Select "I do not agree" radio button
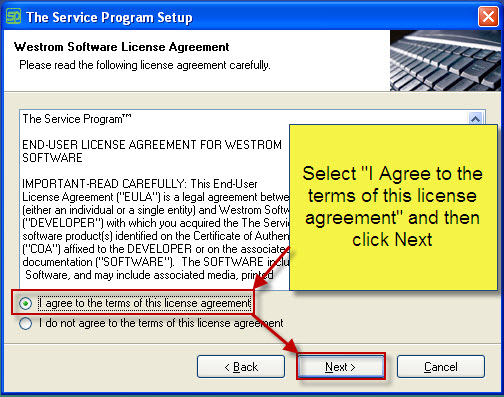 click(x=25, y=323)
